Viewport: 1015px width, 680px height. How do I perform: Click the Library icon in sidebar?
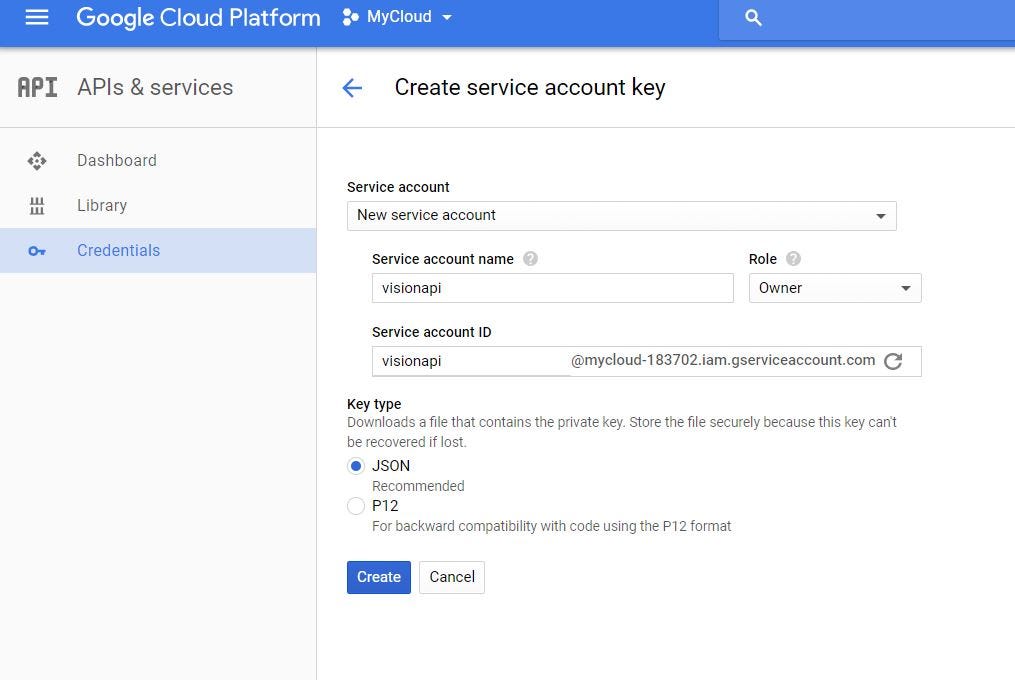[37, 206]
